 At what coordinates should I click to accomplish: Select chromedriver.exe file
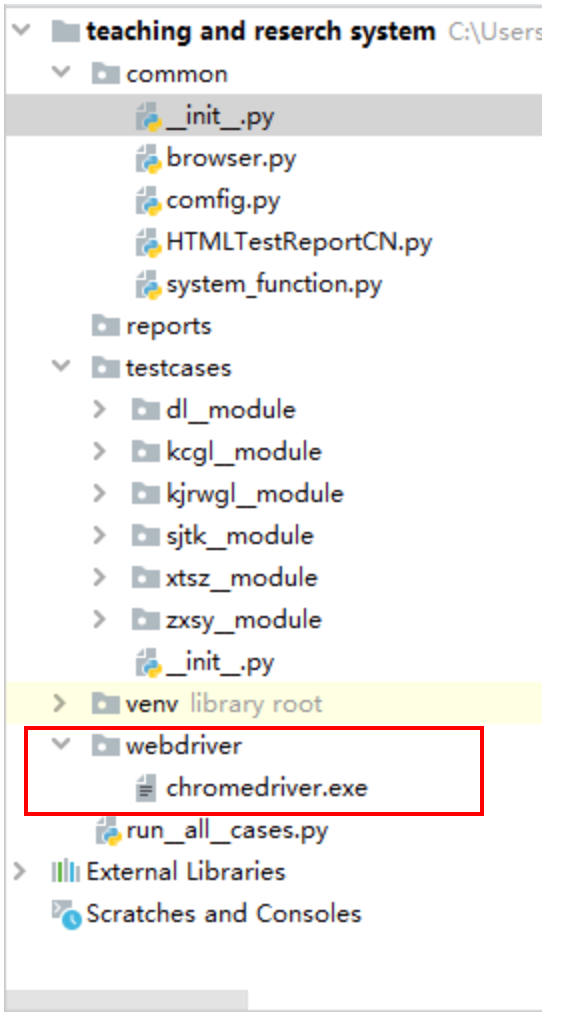click(x=267, y=788)
